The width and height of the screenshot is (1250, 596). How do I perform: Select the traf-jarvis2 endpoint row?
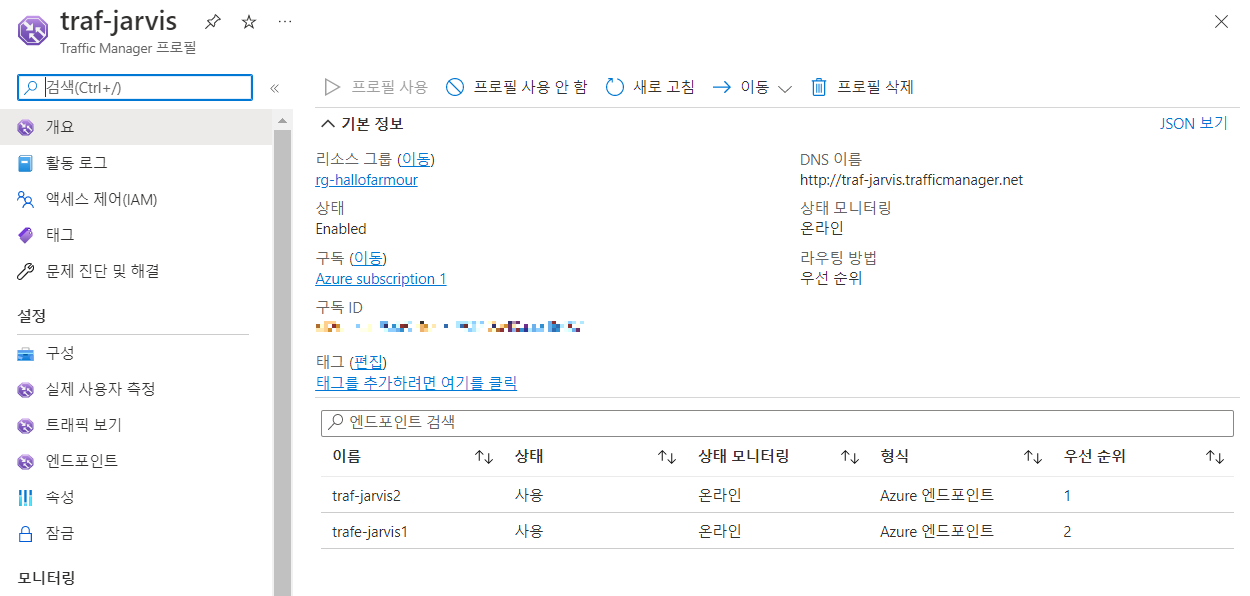(777, 495)
